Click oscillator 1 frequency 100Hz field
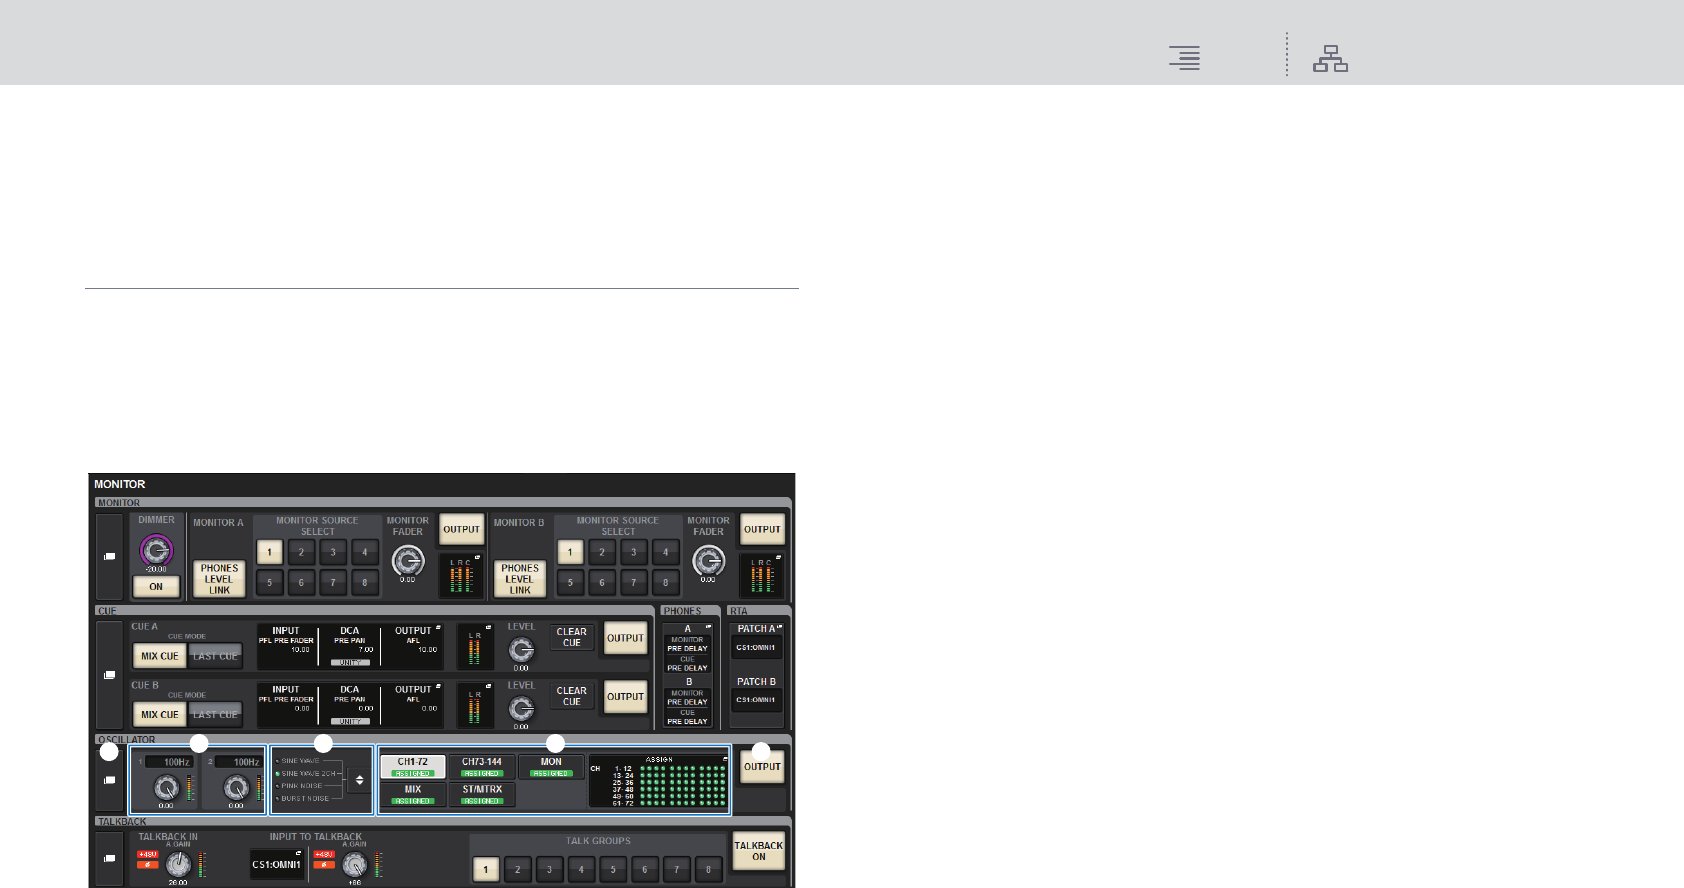 169,762
